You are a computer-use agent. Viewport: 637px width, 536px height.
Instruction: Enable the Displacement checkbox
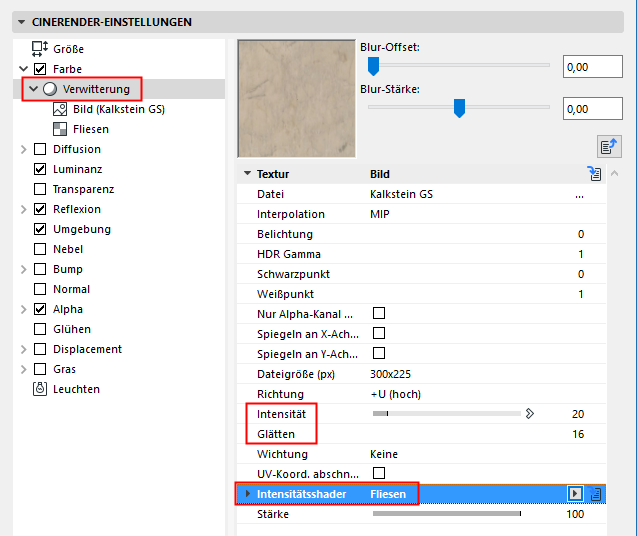[x=40, y=349]
